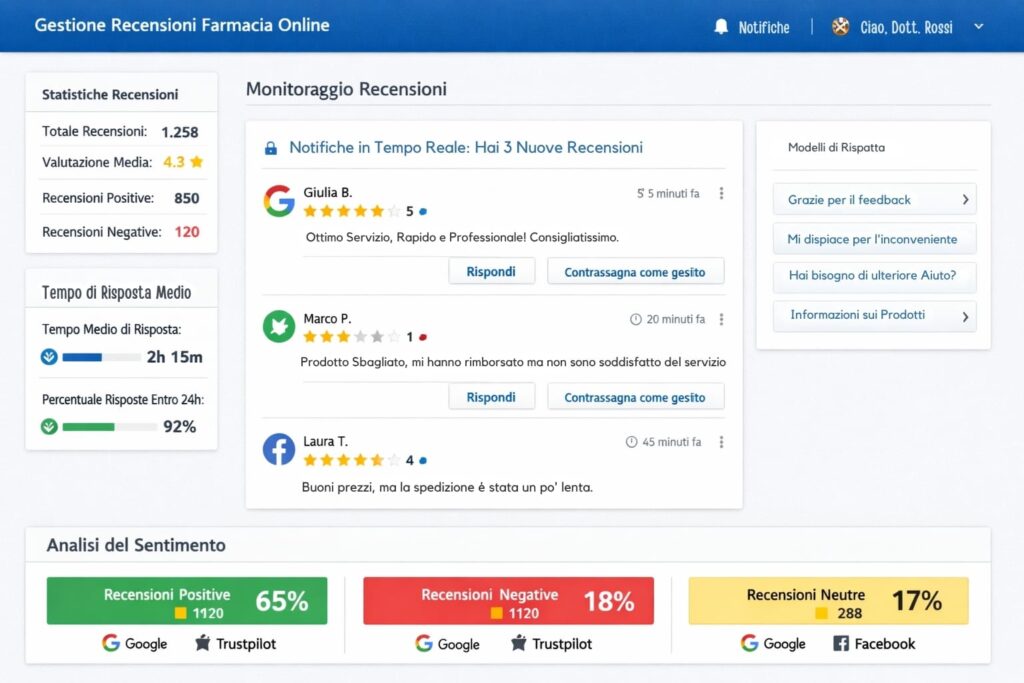The width and height of the screenshot is (1024, 683).
Task: Click the Recensioni Positive value 850
Action: coord(187,198)
